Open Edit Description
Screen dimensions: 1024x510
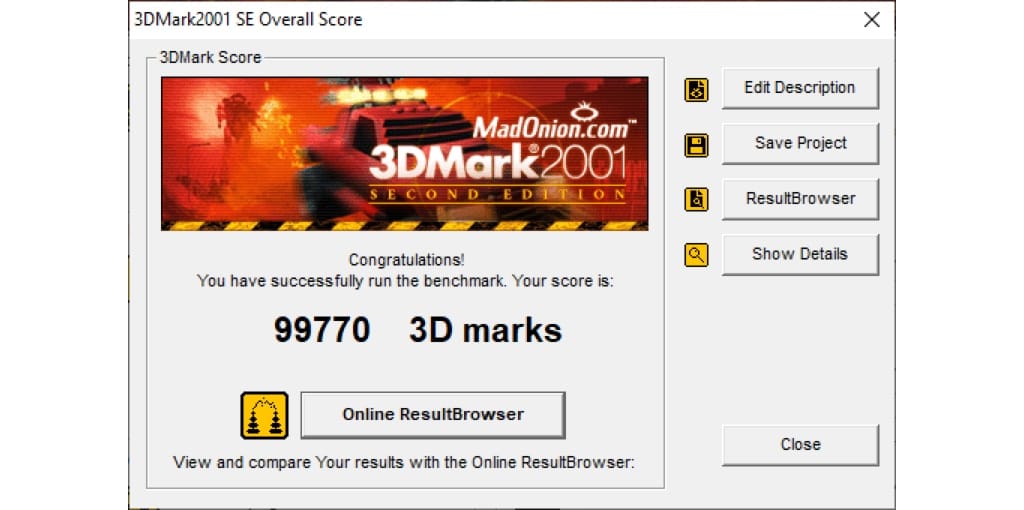pos(800,88)
